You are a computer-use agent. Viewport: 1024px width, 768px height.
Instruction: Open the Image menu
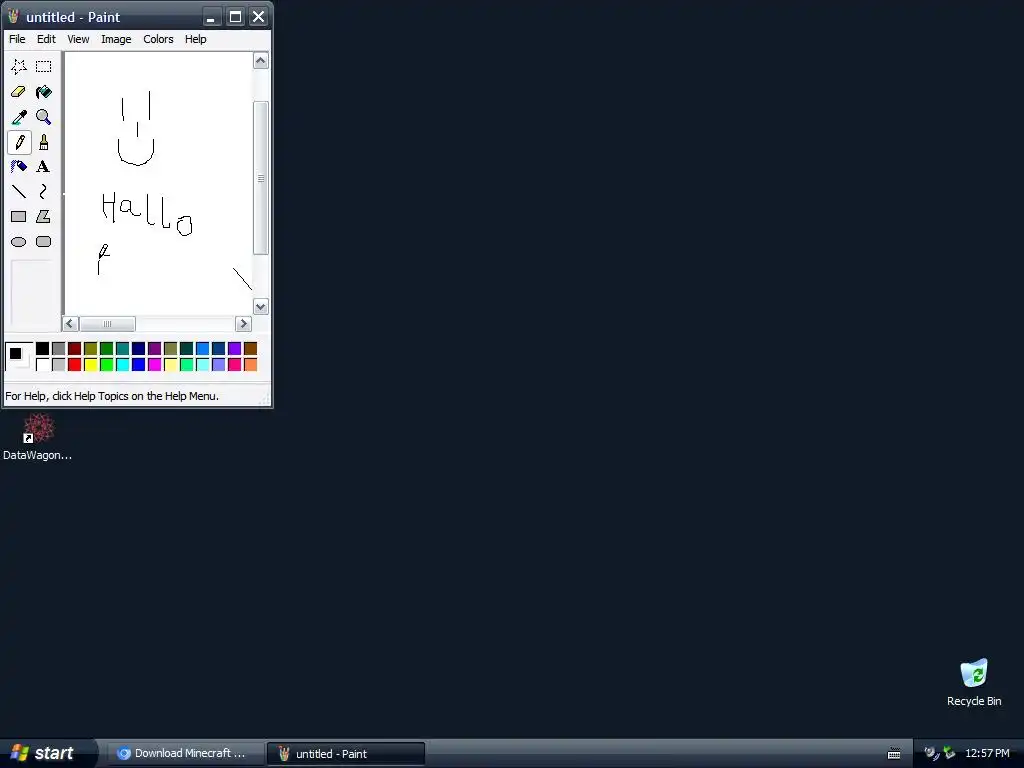point(116,39)
